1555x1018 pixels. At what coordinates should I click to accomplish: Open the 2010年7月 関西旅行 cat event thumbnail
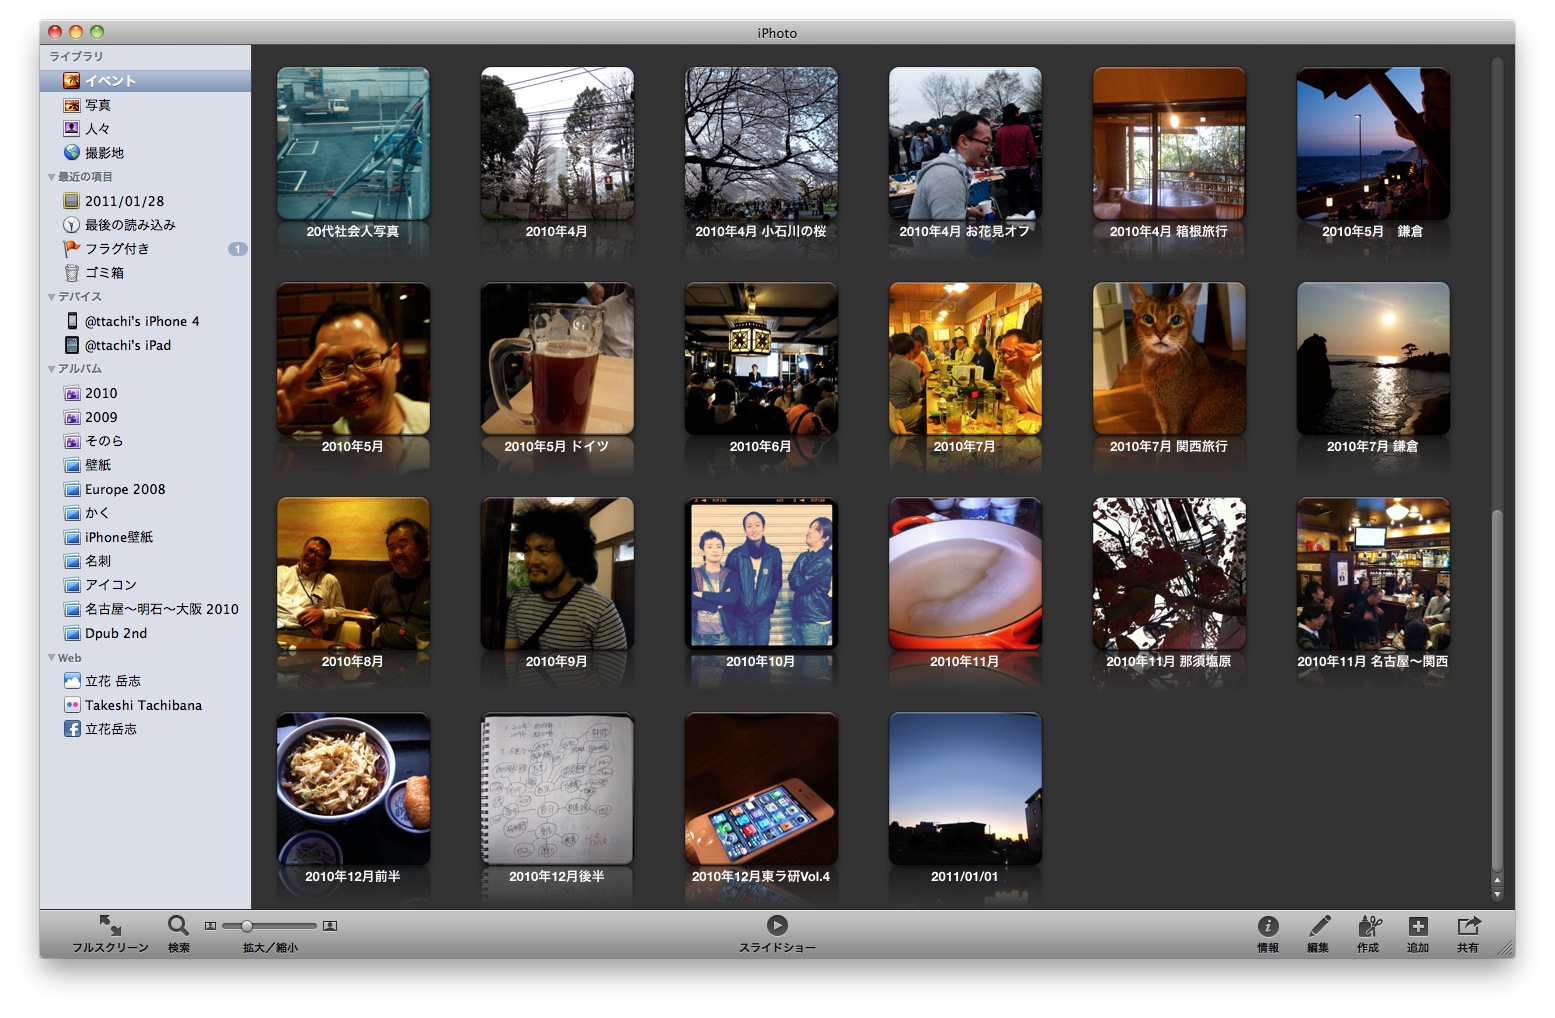coord(1168,359)
